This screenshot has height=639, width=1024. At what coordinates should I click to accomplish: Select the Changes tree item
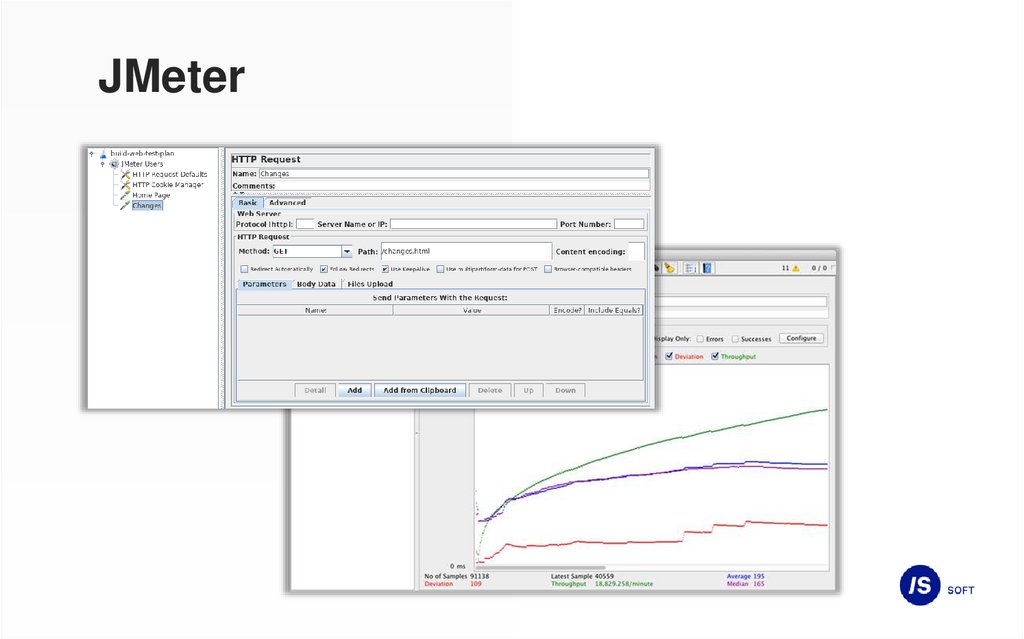[147, 206]
